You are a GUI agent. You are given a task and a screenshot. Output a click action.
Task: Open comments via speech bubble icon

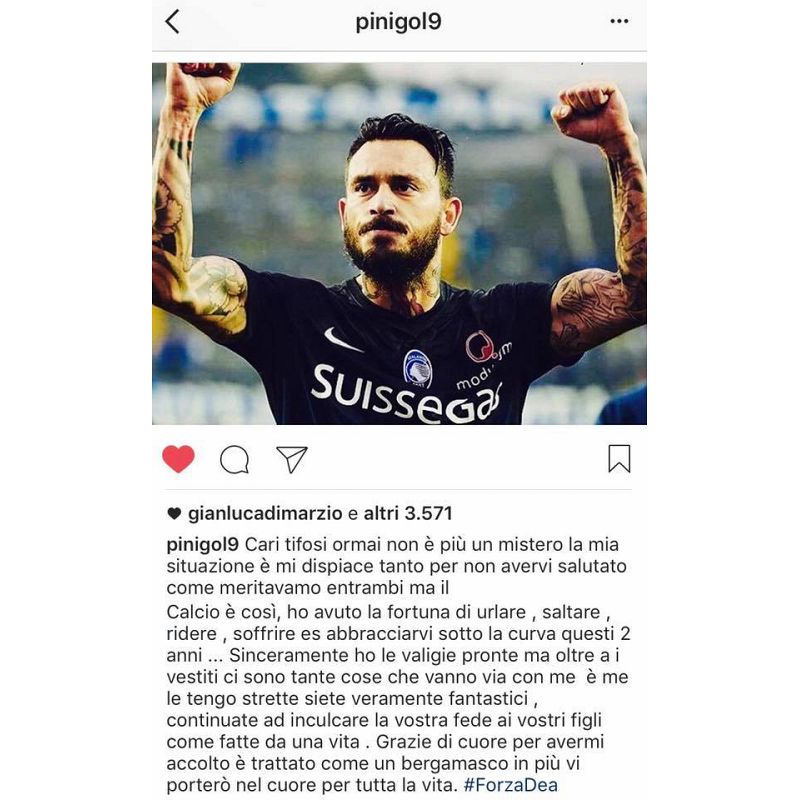[235, 459]
